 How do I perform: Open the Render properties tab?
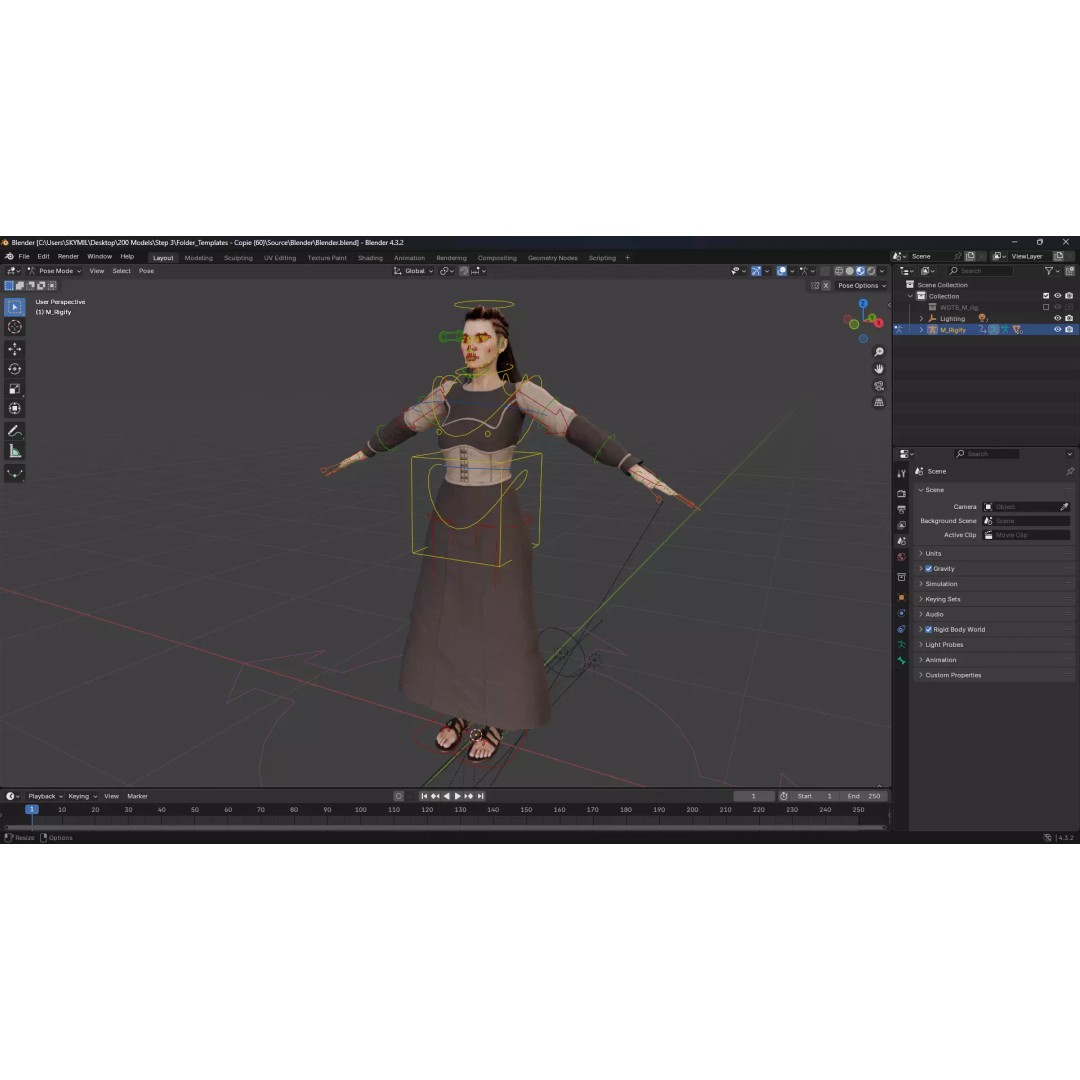click(x=901, y=493)
